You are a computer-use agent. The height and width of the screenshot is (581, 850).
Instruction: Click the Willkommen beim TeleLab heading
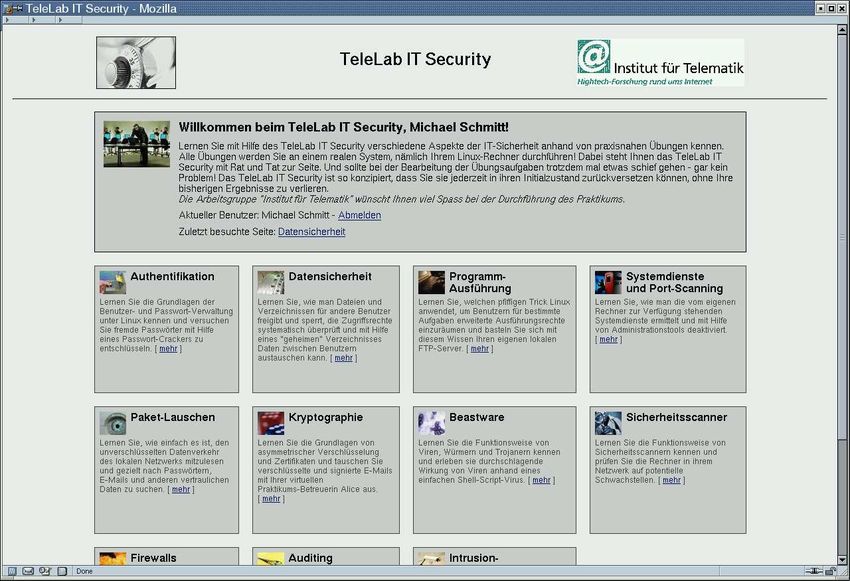(x=344, y=127)
